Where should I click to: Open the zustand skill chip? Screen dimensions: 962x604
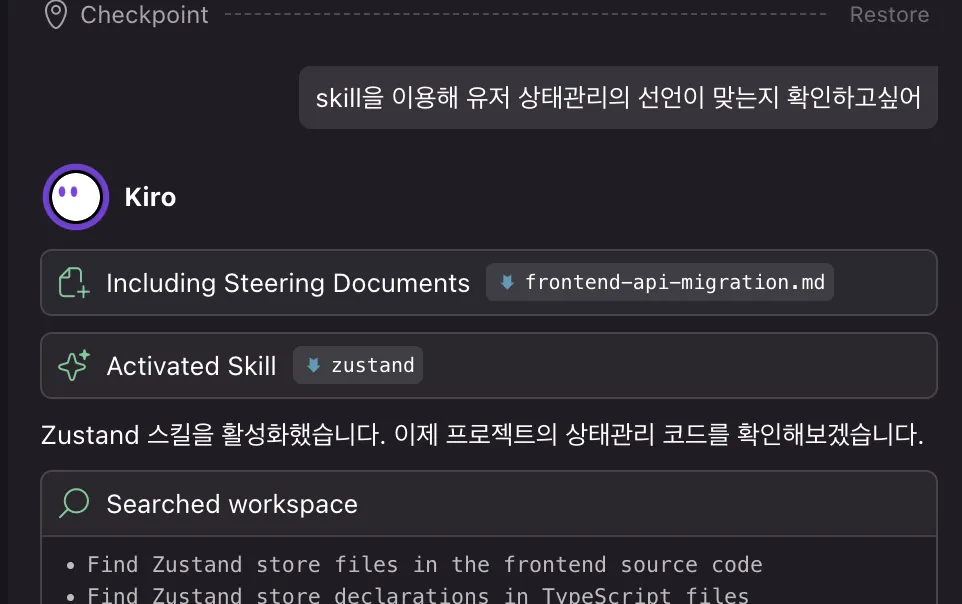click(358, 365)
